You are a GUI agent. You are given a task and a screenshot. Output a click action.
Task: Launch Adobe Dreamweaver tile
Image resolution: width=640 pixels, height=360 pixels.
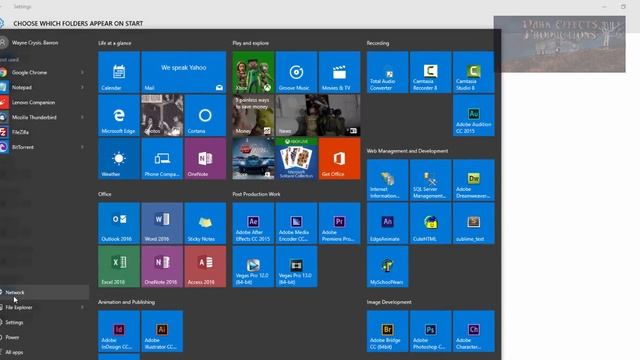pos(474,180)
